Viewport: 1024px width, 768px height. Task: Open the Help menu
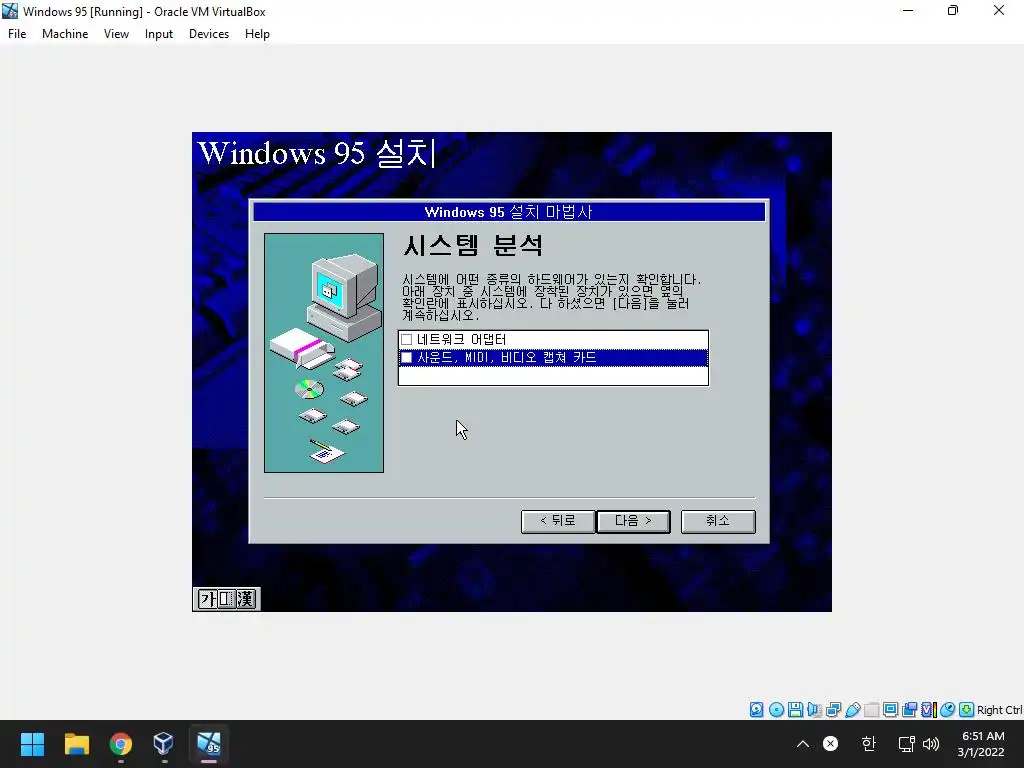click(257, 34)
